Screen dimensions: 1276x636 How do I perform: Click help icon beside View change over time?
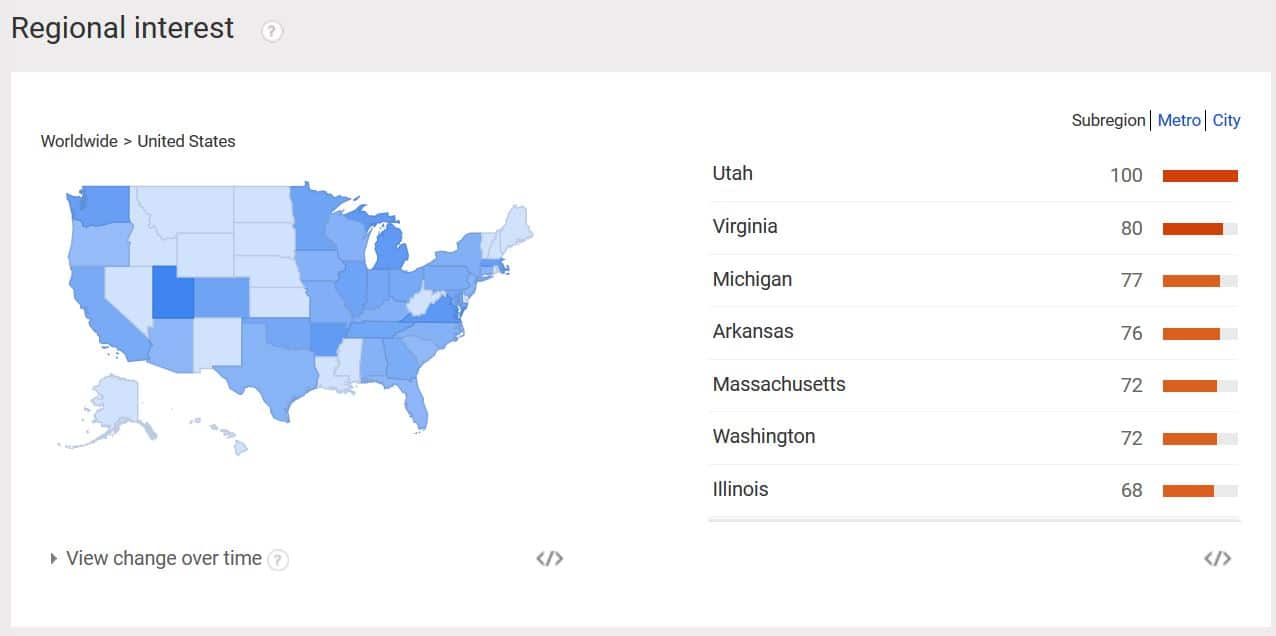(x=278, y=560)
